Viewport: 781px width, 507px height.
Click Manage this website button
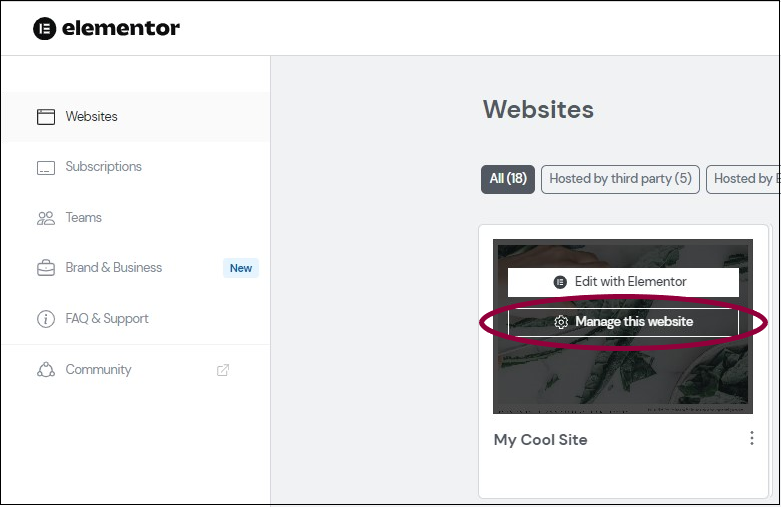tap(623, 322)
